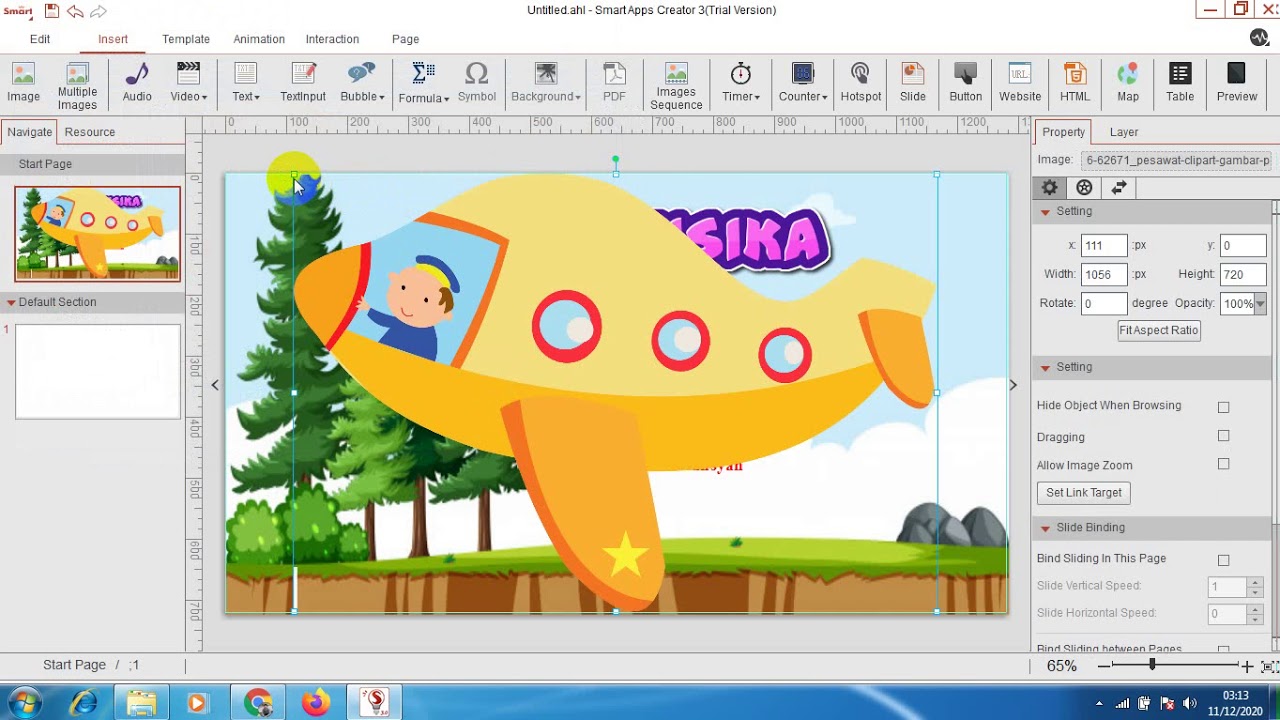1280x720 pixels.
Task: Collapse the first Setting section
Action: (1045, 212)
